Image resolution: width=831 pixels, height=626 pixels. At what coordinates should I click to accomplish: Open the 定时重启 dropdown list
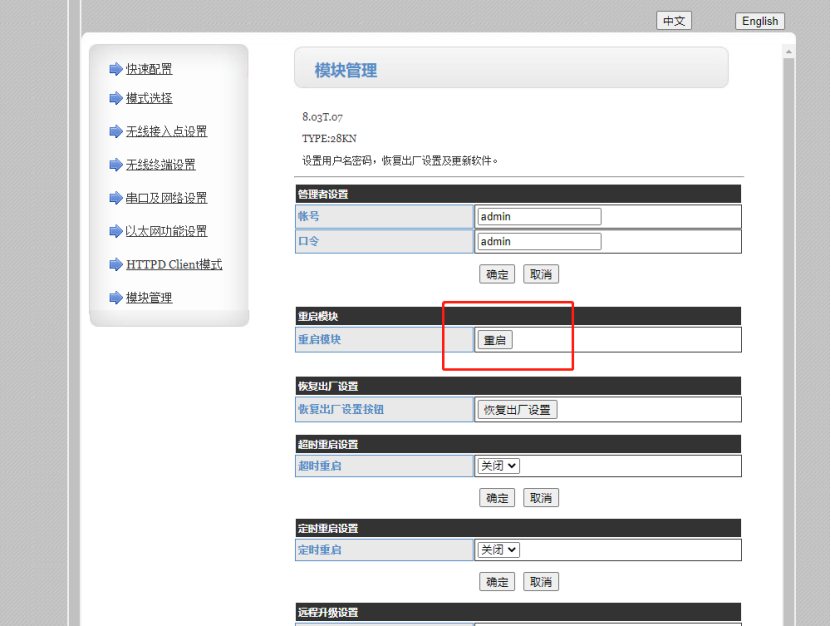point(499,550)
